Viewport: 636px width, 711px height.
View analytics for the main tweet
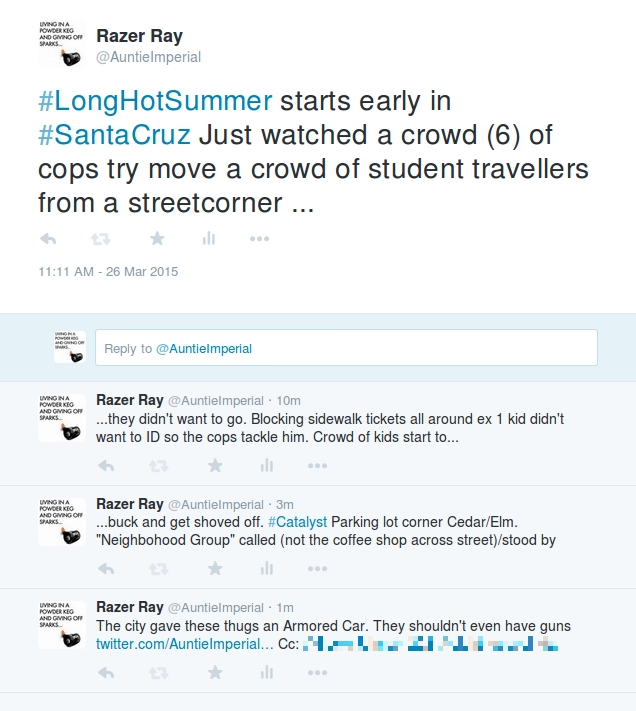coord(209,239)
